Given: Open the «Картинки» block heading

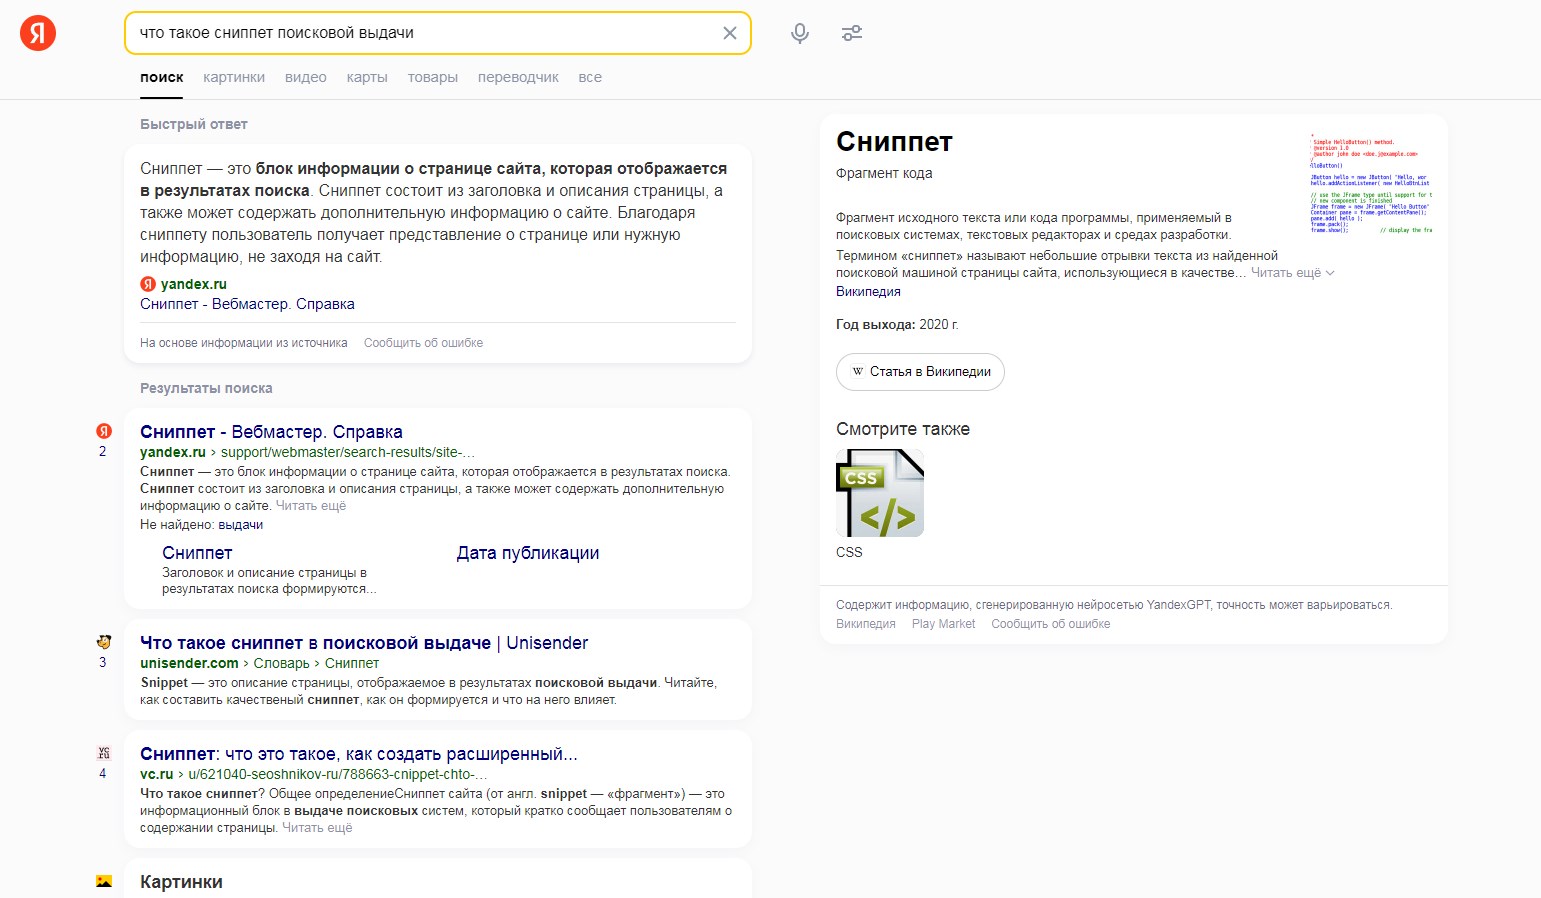Looking at the screenshot, I should click(x=181, y=882).
